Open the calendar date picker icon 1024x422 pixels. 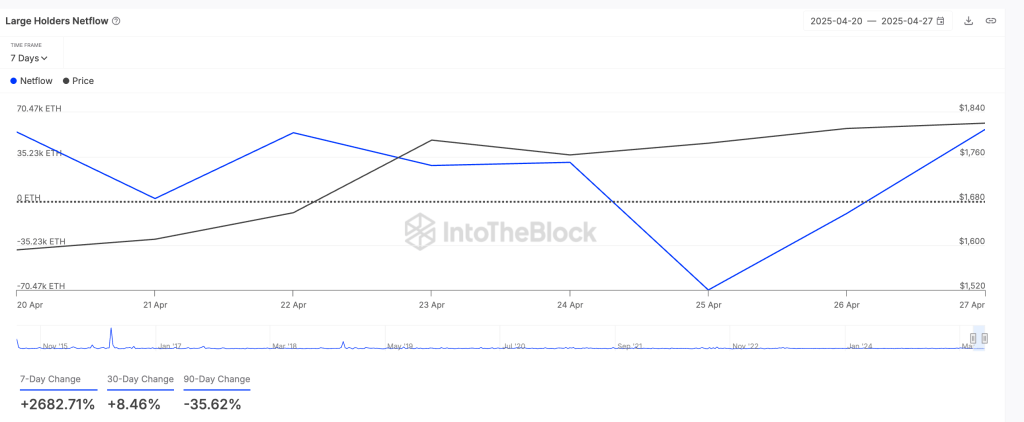(940, 21)
